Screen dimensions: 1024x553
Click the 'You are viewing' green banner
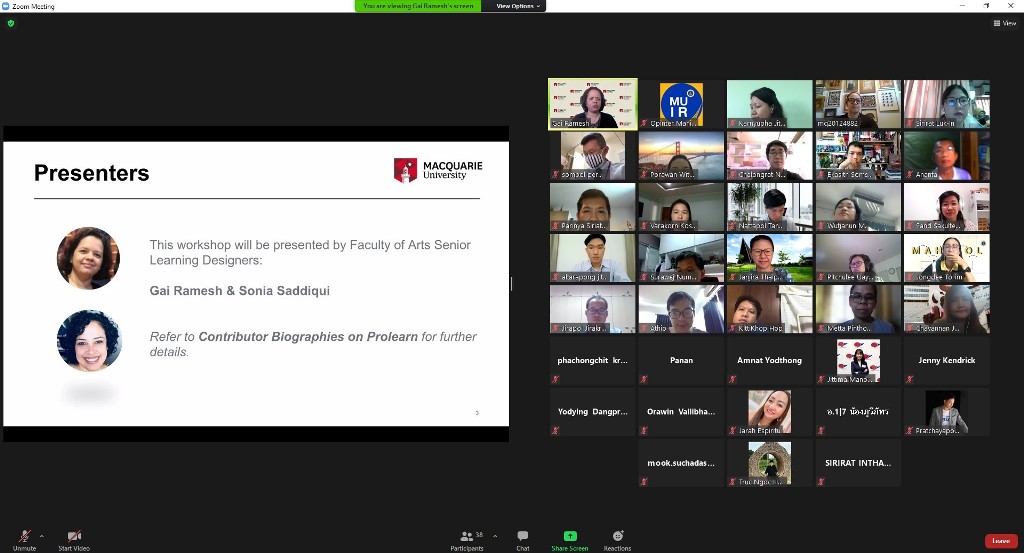417,6
